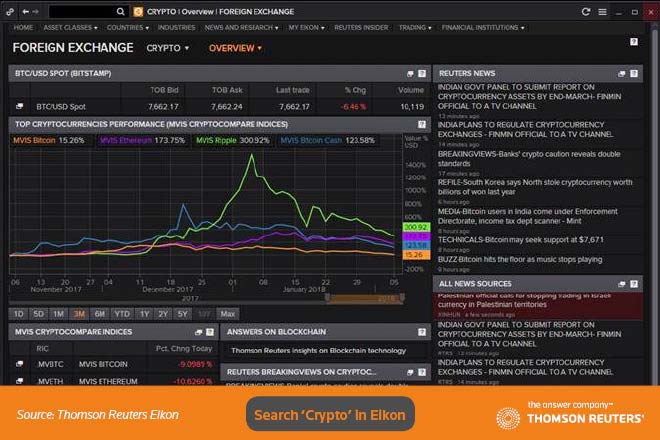This screenshot has width=660, height=440.
Task: Go back with the left arrow
Action: point(26,12)
